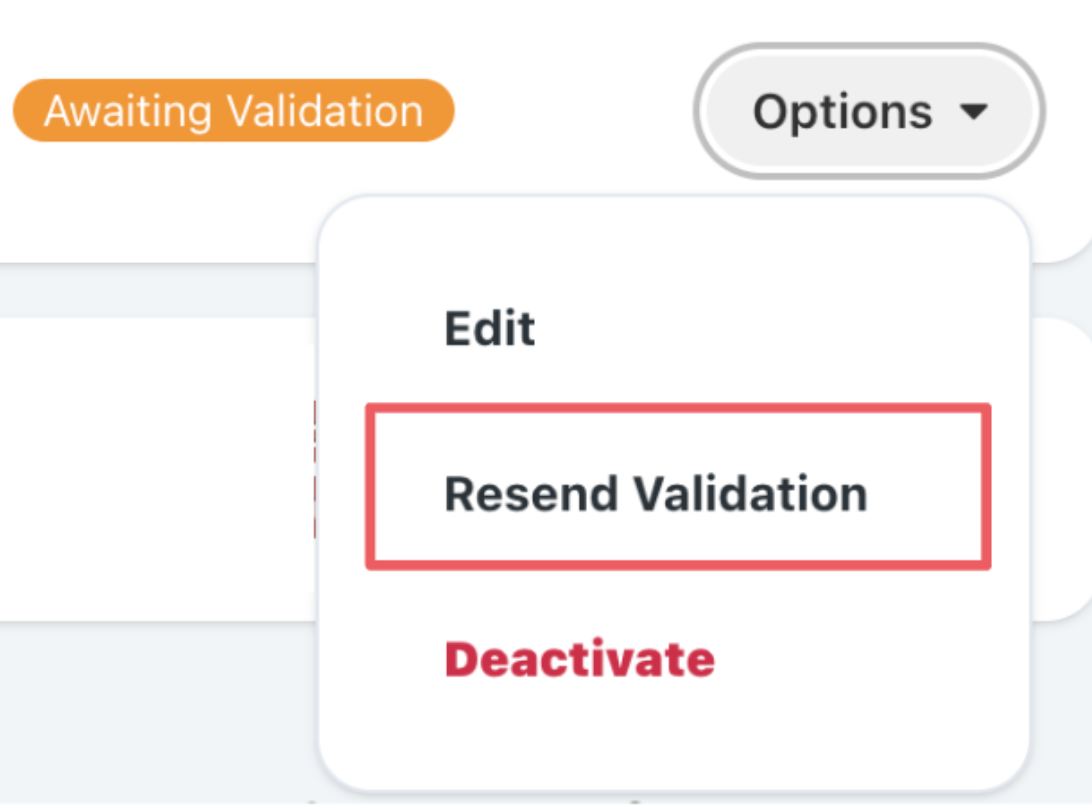Click the word Options on the button

coord(842,112)
